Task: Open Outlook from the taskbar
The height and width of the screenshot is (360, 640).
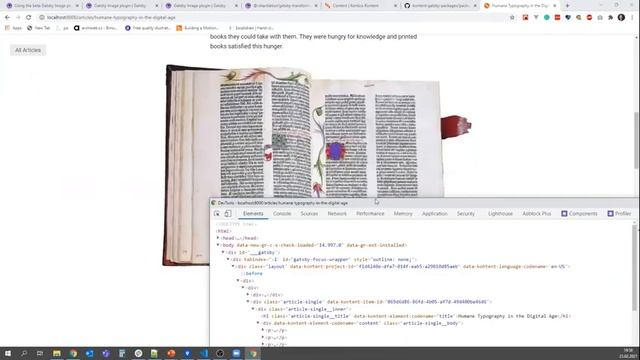Action: (x=89, y=353)
